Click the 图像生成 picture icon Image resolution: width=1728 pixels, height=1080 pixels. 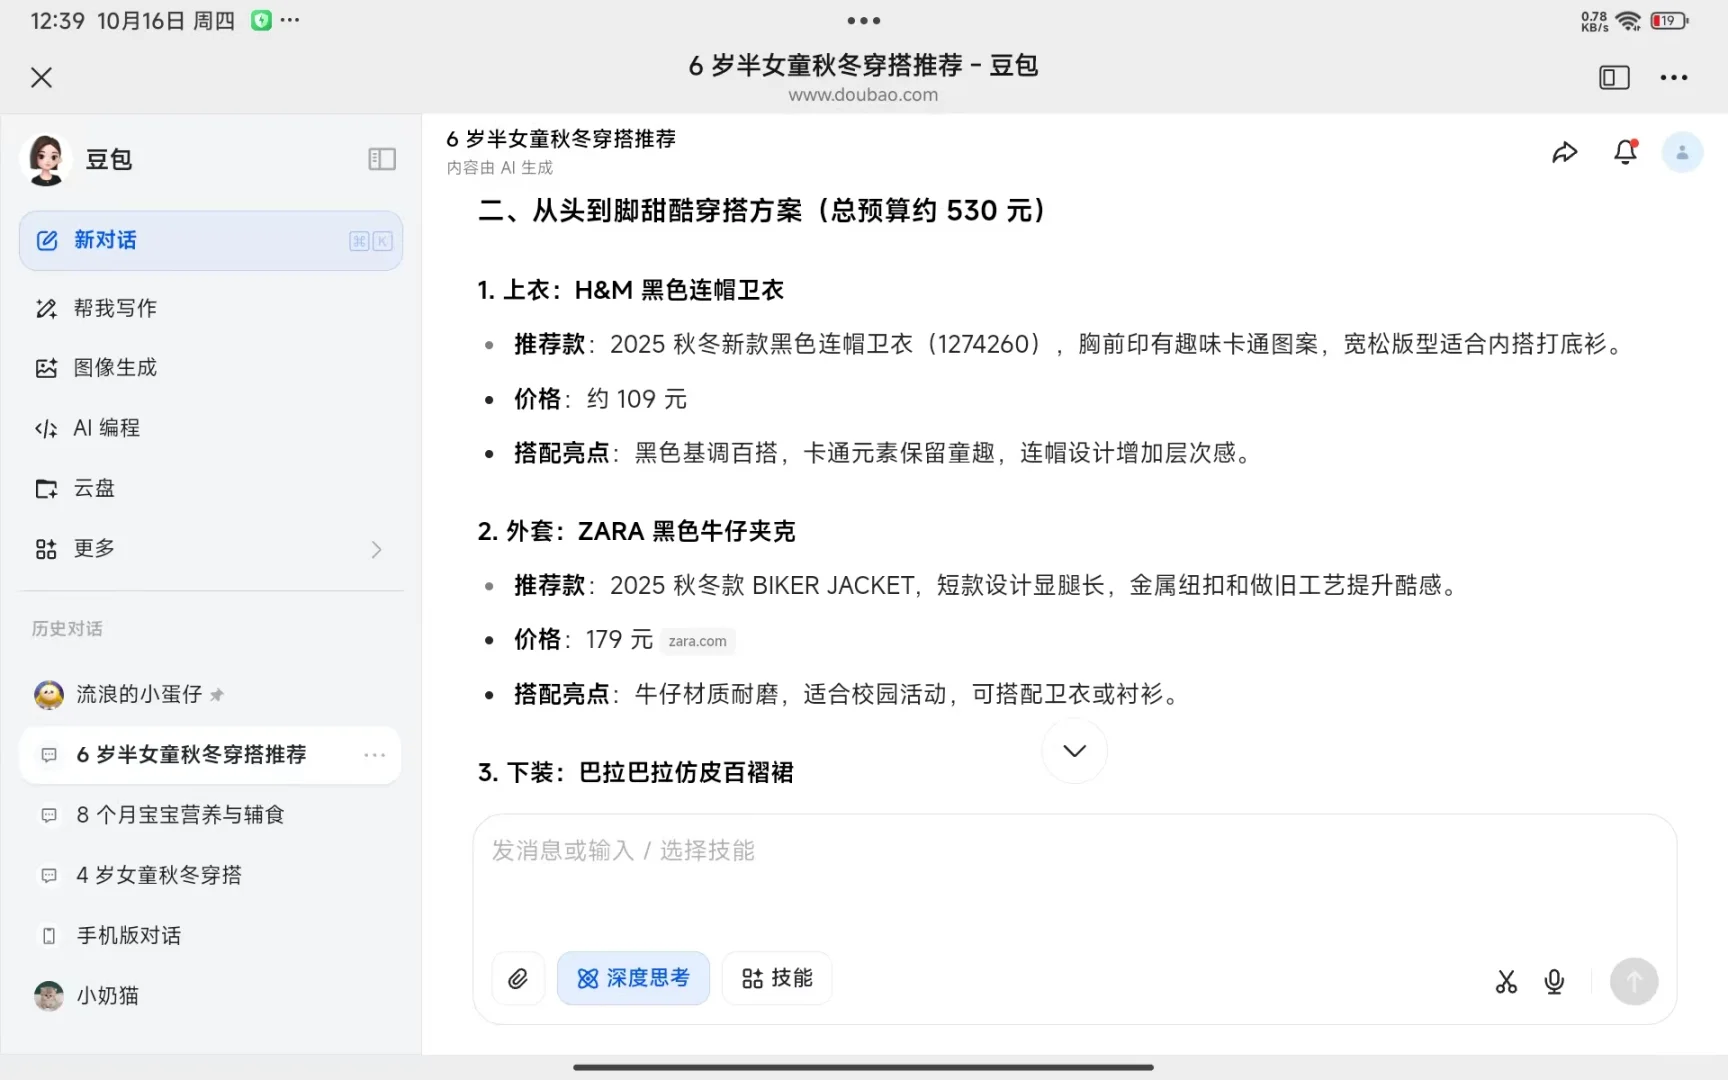click(46, 368)
